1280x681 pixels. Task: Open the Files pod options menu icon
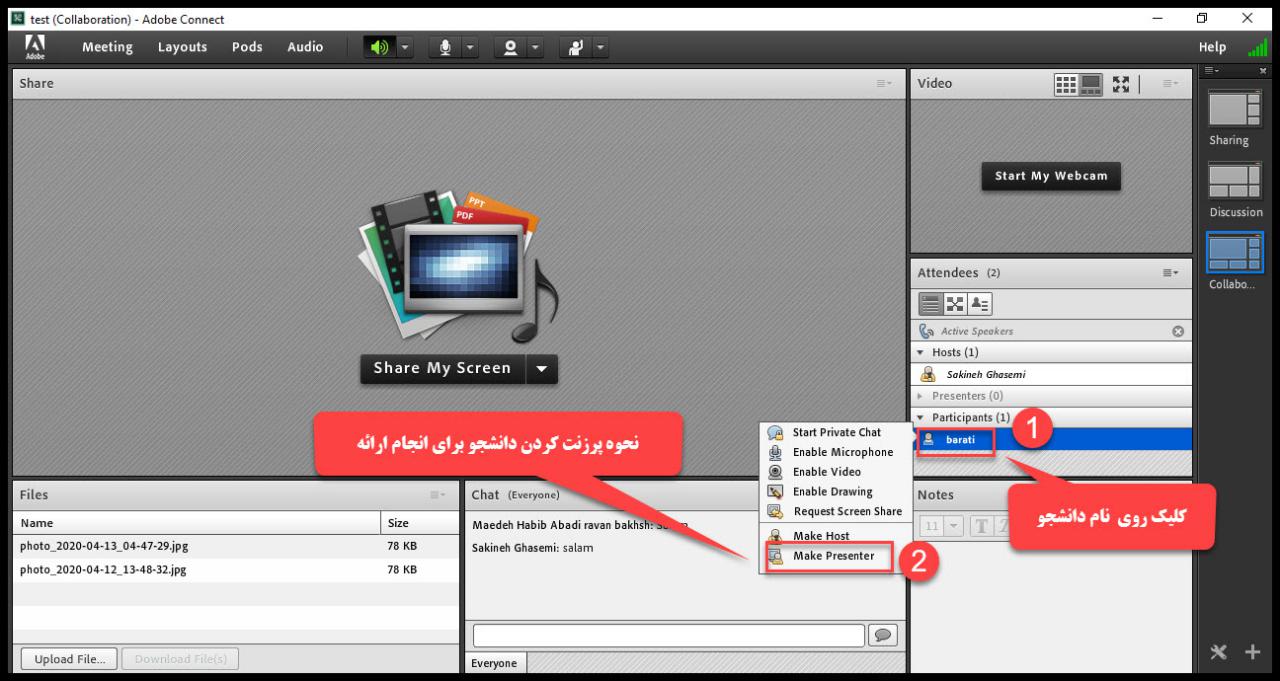tap(438, 495)
